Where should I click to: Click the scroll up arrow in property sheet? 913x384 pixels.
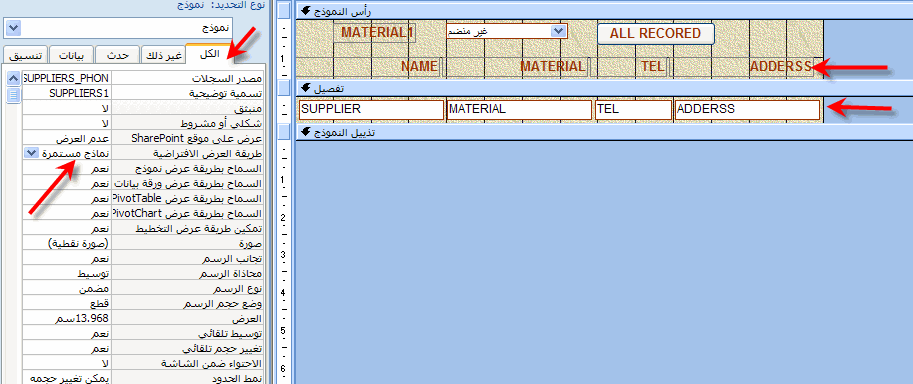coord(13,78)
